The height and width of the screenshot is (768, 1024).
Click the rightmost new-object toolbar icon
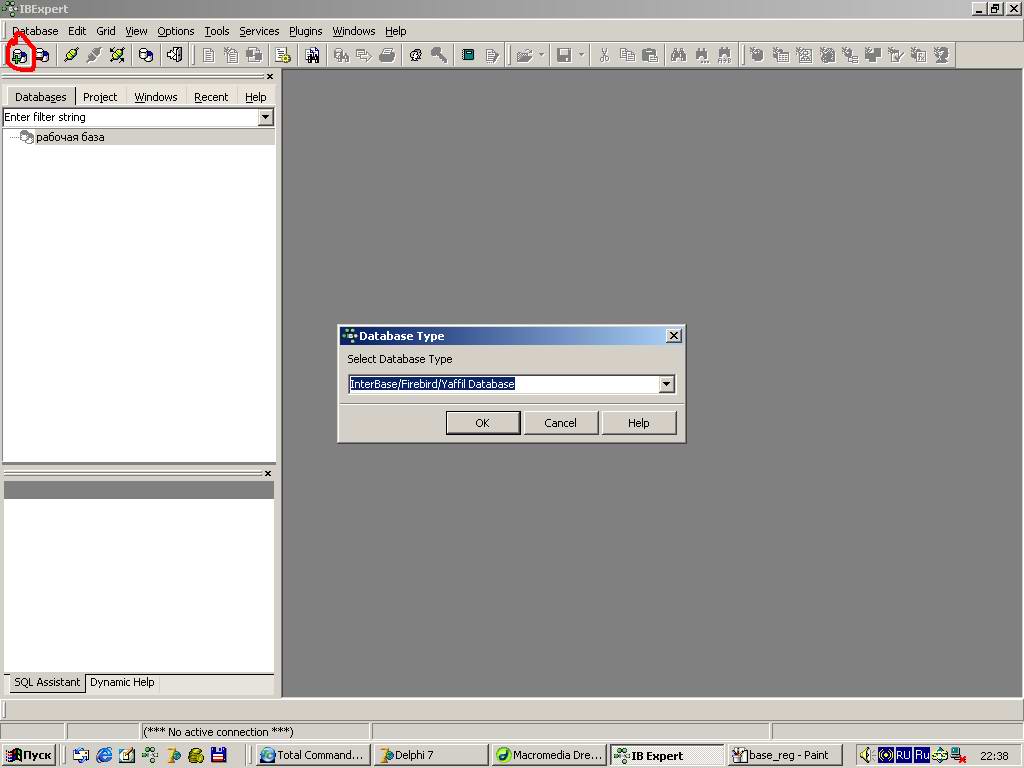tap(941, 56)
